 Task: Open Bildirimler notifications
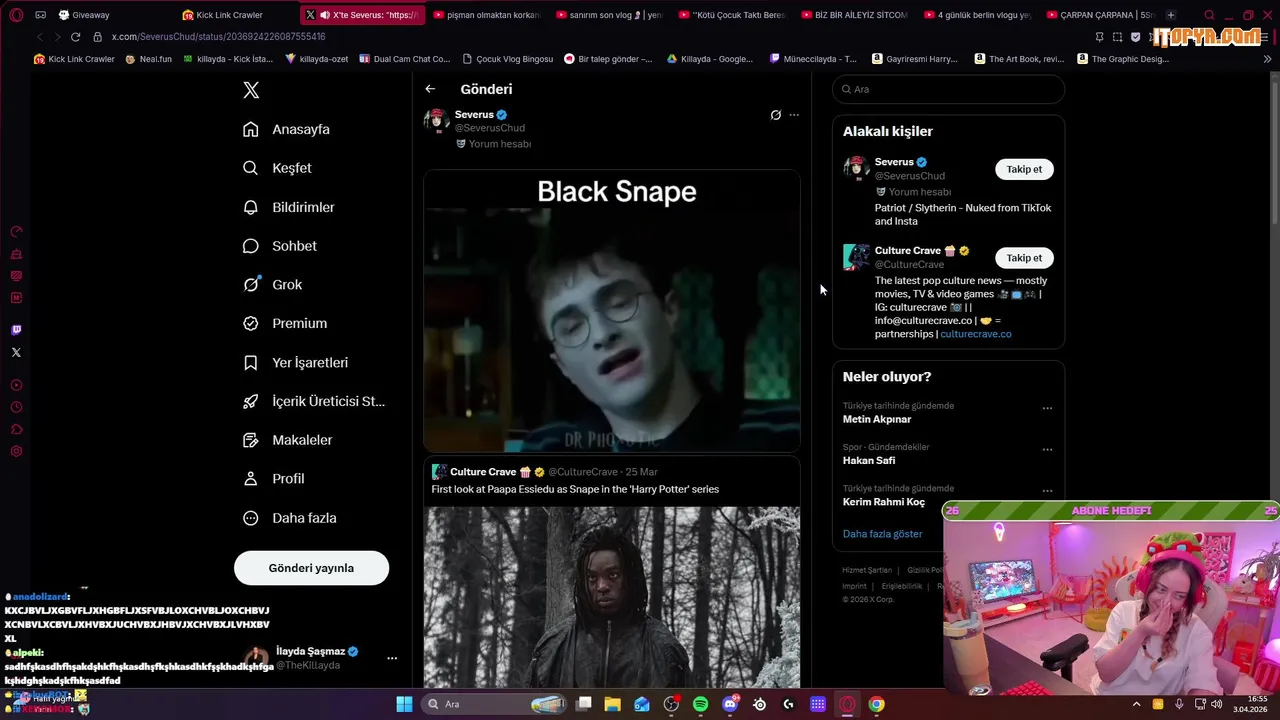point(288,207)
